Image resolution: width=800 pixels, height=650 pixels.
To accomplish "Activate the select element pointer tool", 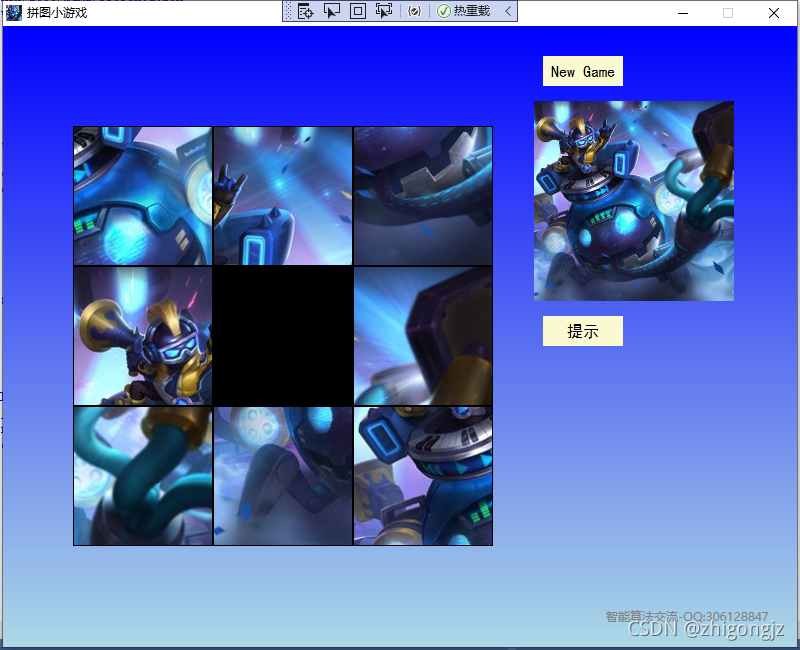I will (332, 11).
